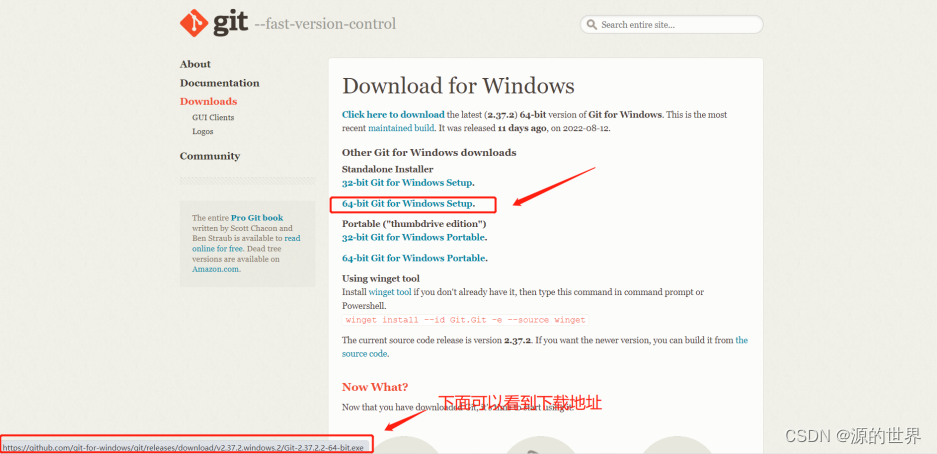Open the winget tool link
This screenshot has width=937, height=454.
tap(390, 292)
